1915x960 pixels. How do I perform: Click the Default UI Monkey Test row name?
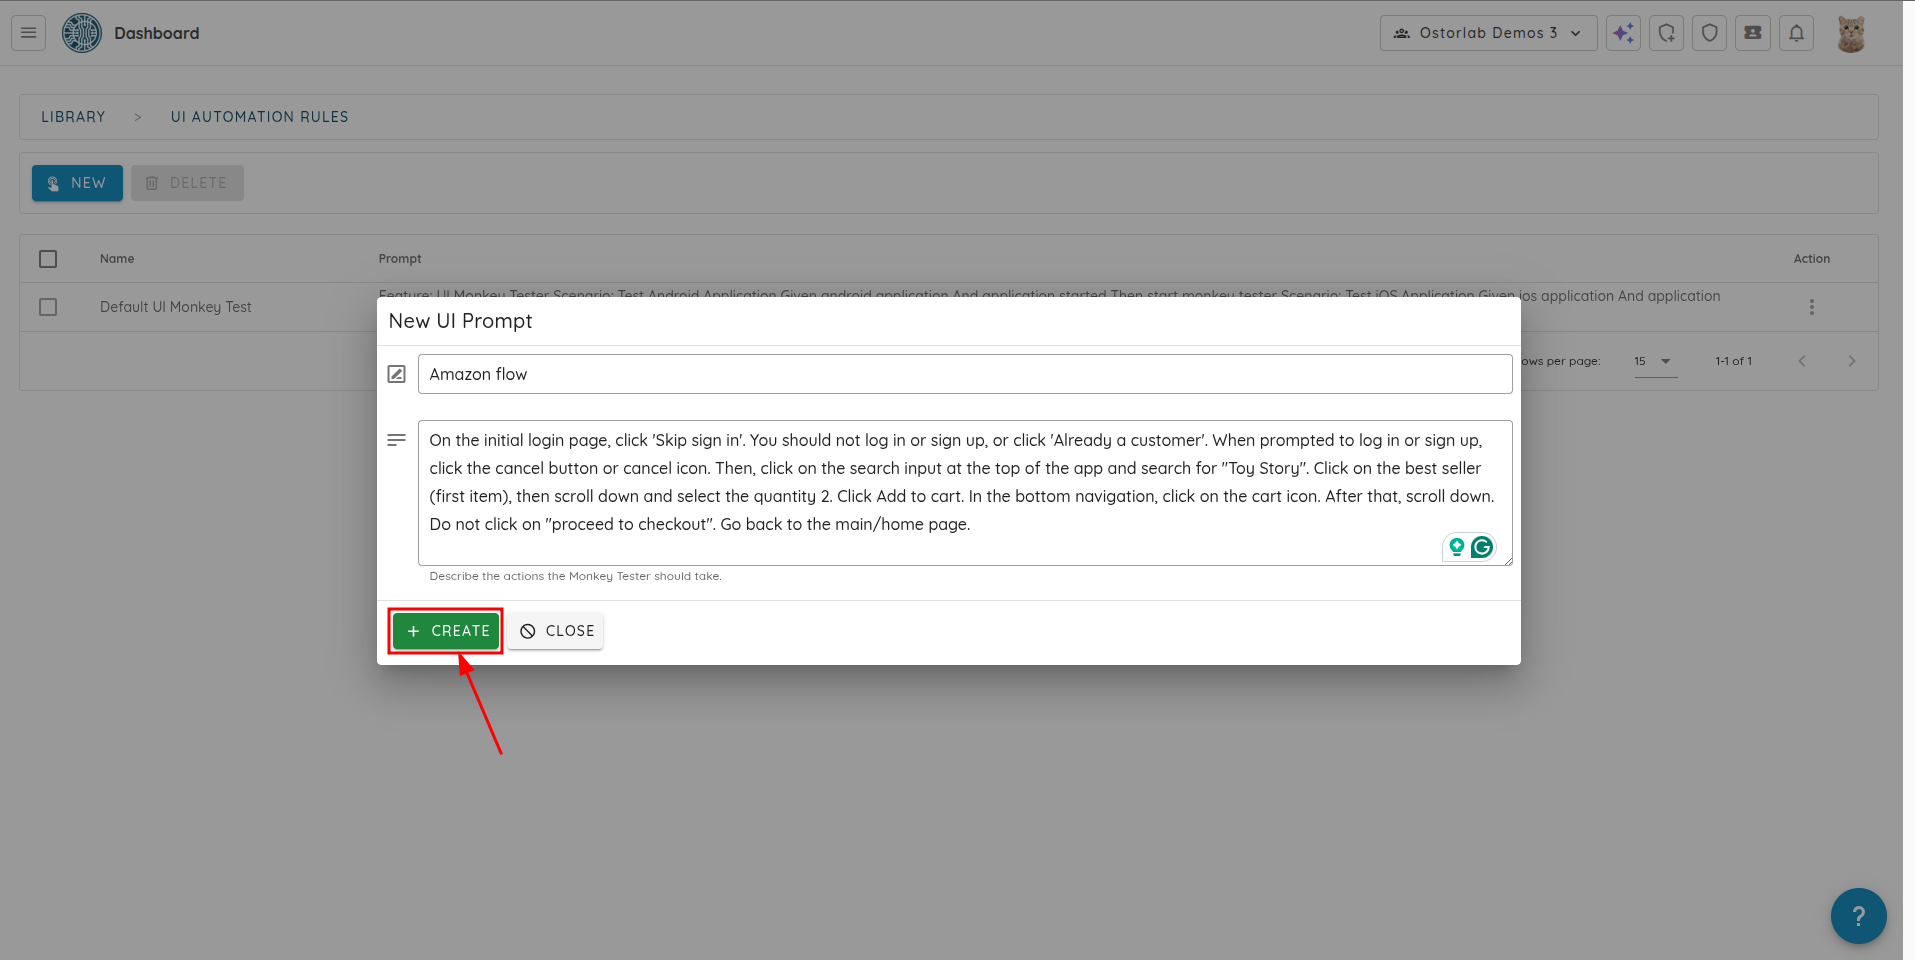coord(176,307)
